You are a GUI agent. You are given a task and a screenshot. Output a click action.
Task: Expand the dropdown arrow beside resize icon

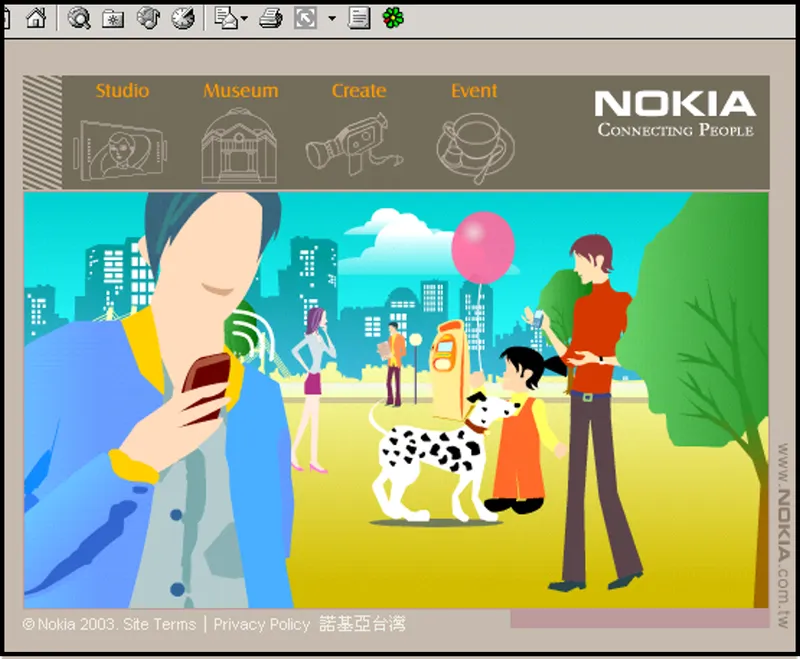(332, 19)
